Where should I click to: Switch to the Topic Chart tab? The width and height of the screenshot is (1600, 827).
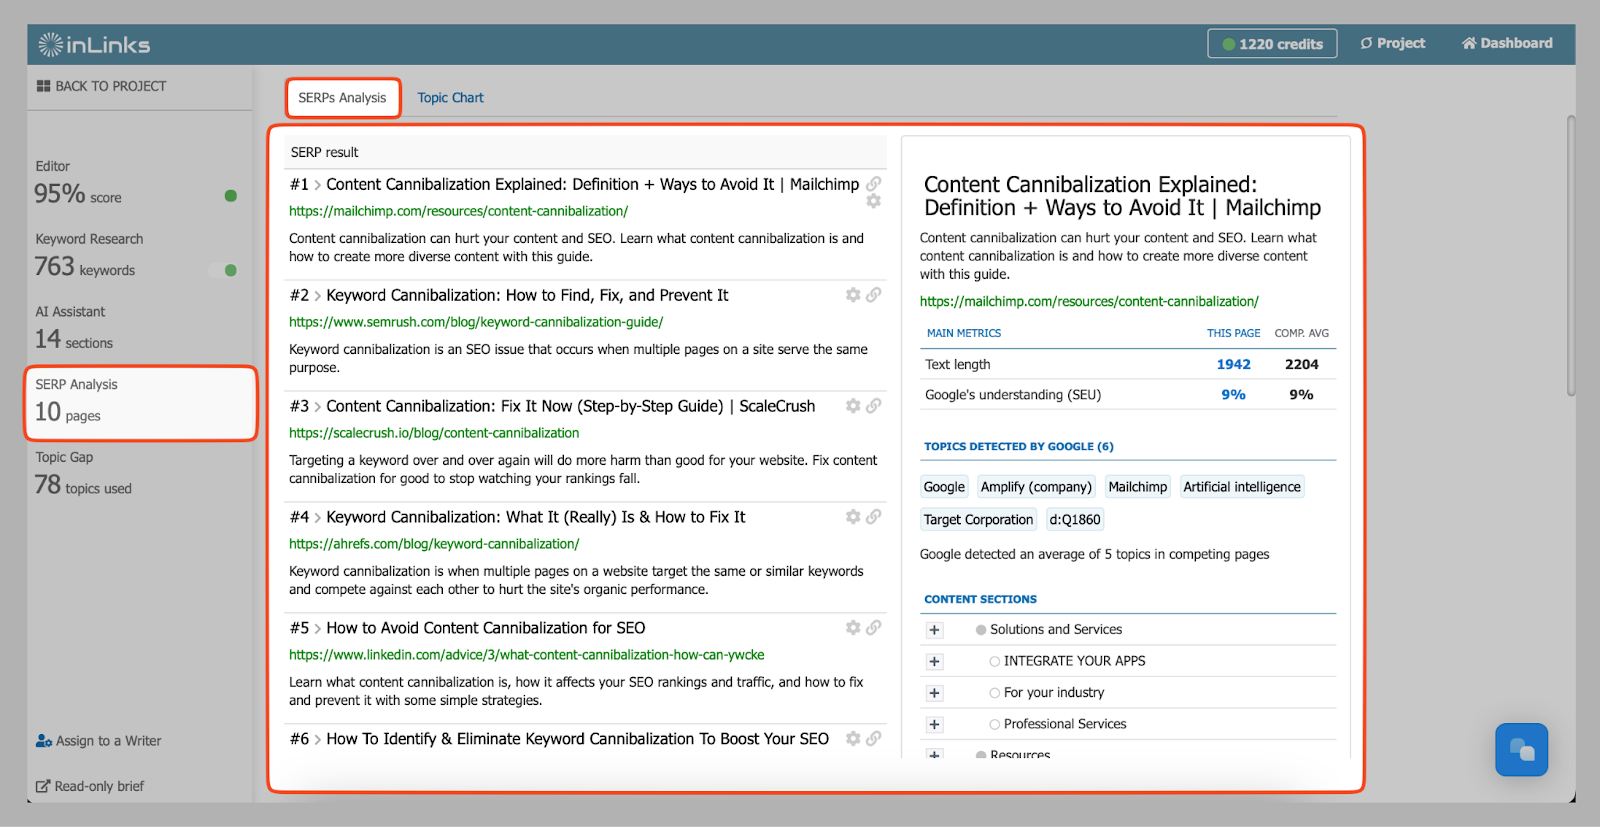point(450,98)
